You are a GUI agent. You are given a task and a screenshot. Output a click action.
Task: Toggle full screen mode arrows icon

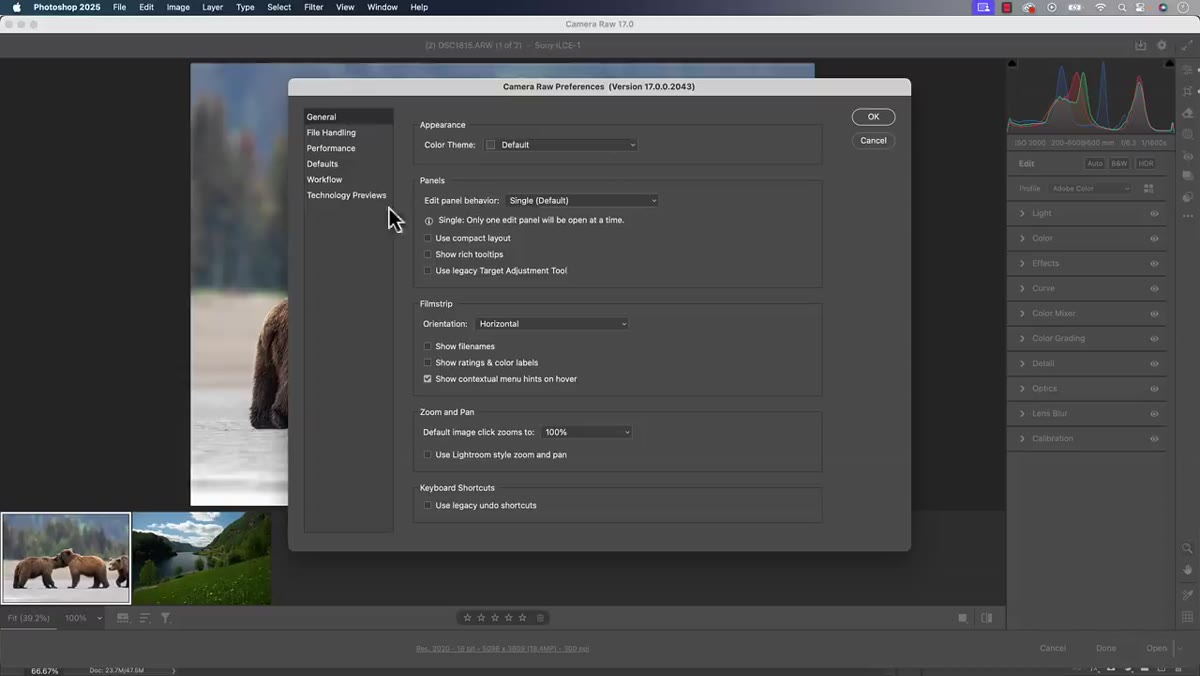[1186, 45]
